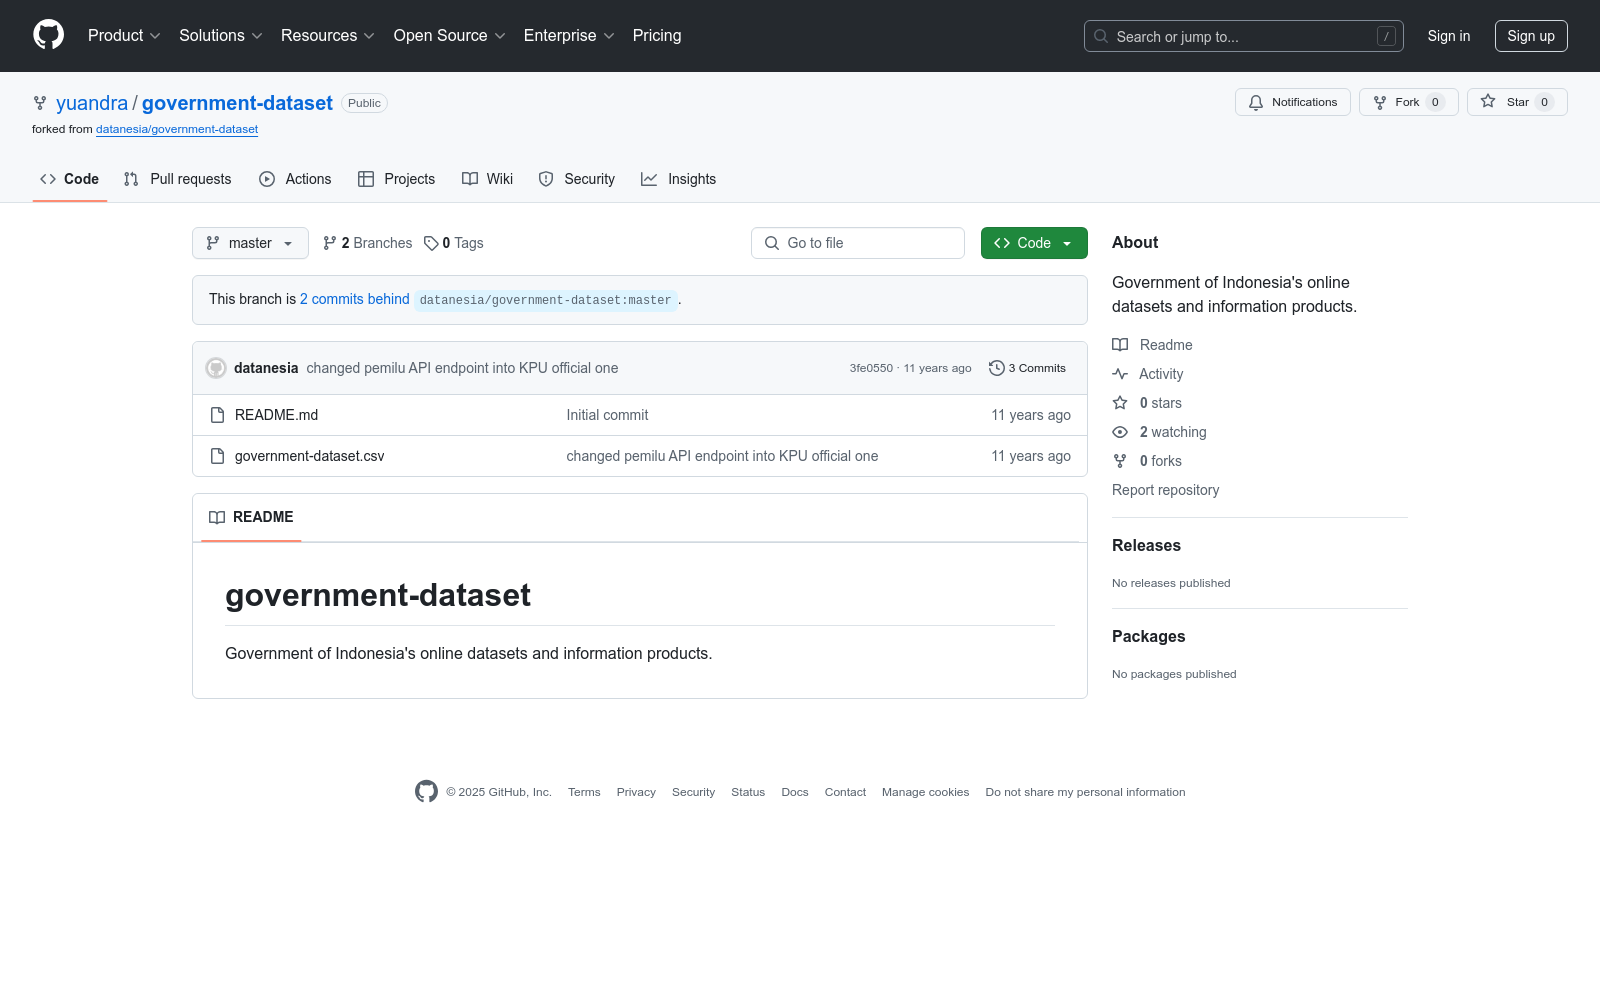Open the Wiki tab

click(x=488, y=179)
